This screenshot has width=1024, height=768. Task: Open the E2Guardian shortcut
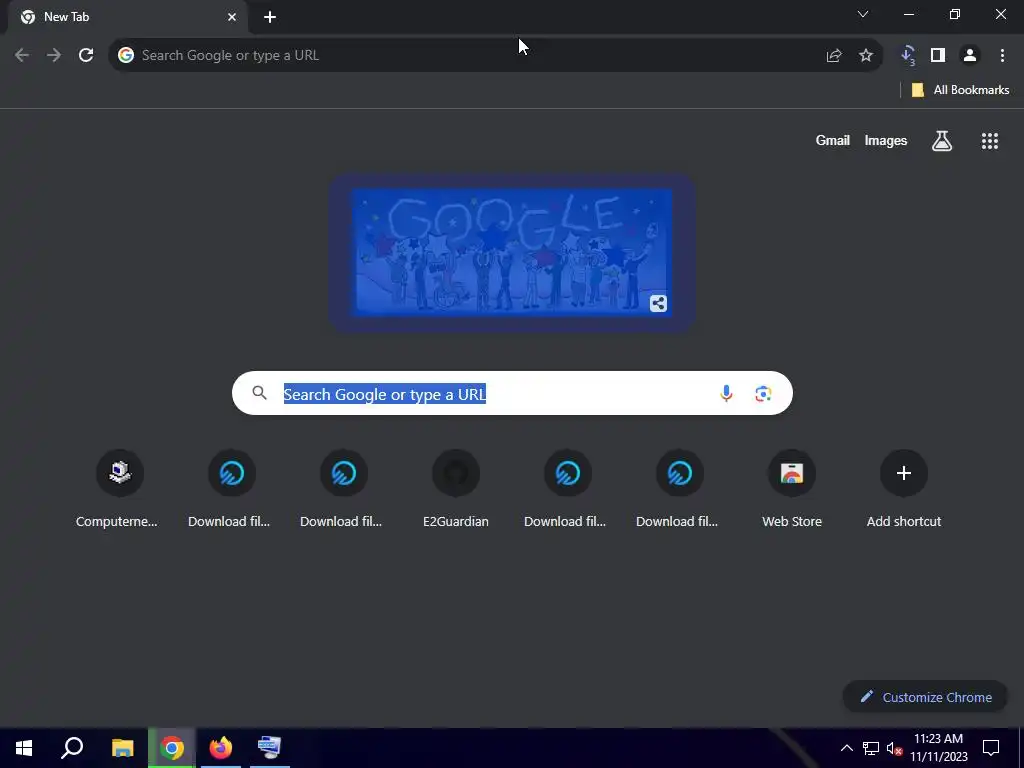click(456, 490)
